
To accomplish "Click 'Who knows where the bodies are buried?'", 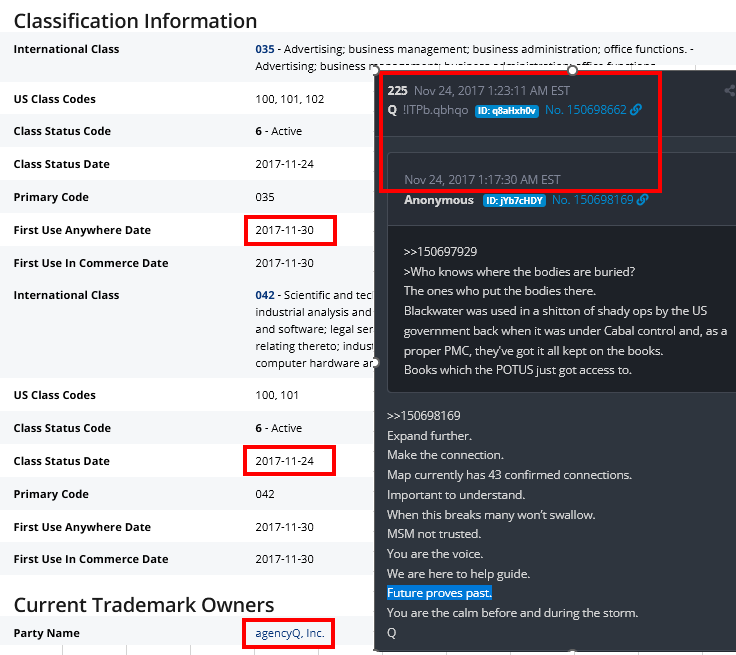I will (522, 272).
